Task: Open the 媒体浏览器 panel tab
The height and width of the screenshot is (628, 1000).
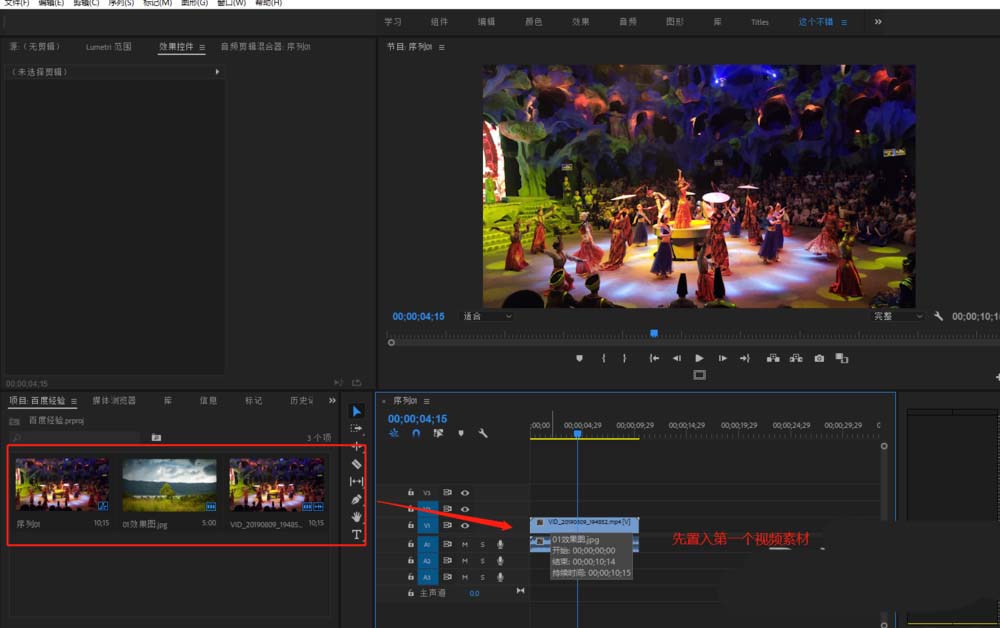Action: (113, 400)
